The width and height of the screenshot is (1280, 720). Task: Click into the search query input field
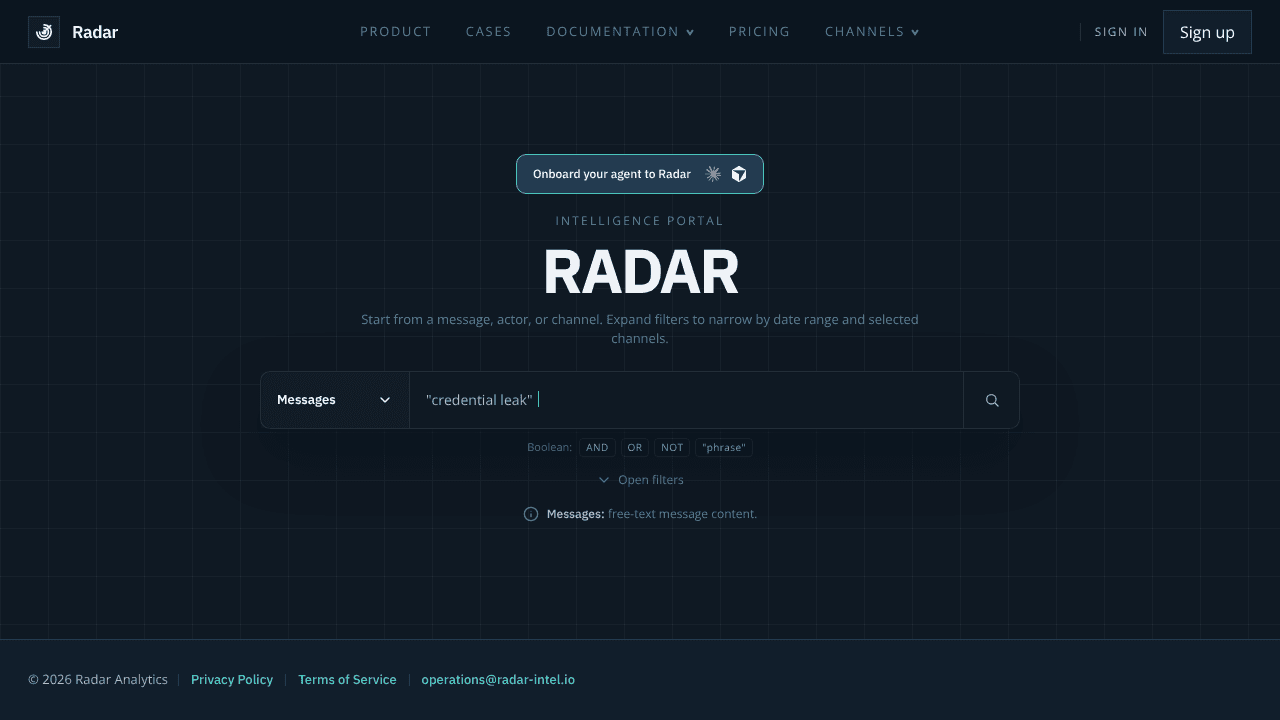(x=686, y=400)
